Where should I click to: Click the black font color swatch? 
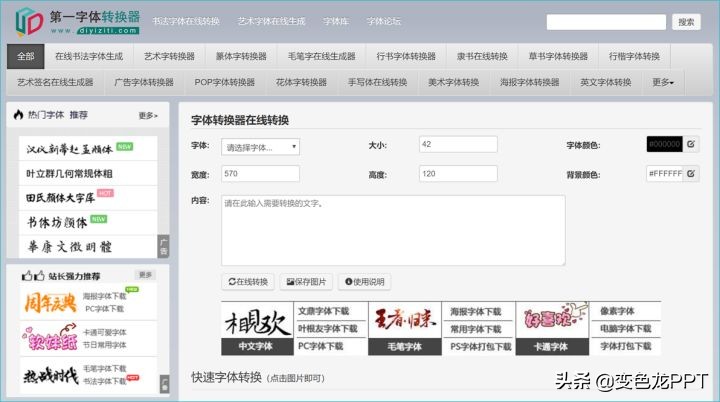[664, 144]
